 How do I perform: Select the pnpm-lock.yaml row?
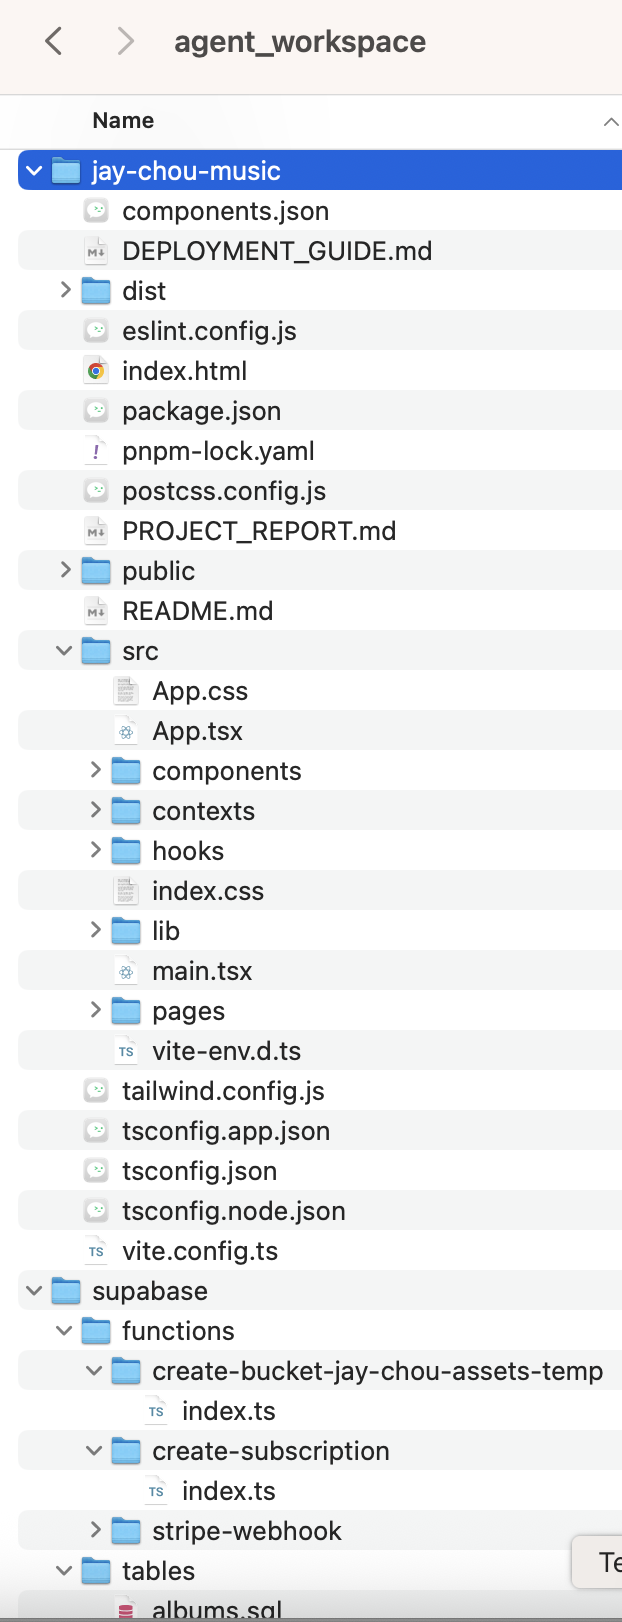pos(320,451)
